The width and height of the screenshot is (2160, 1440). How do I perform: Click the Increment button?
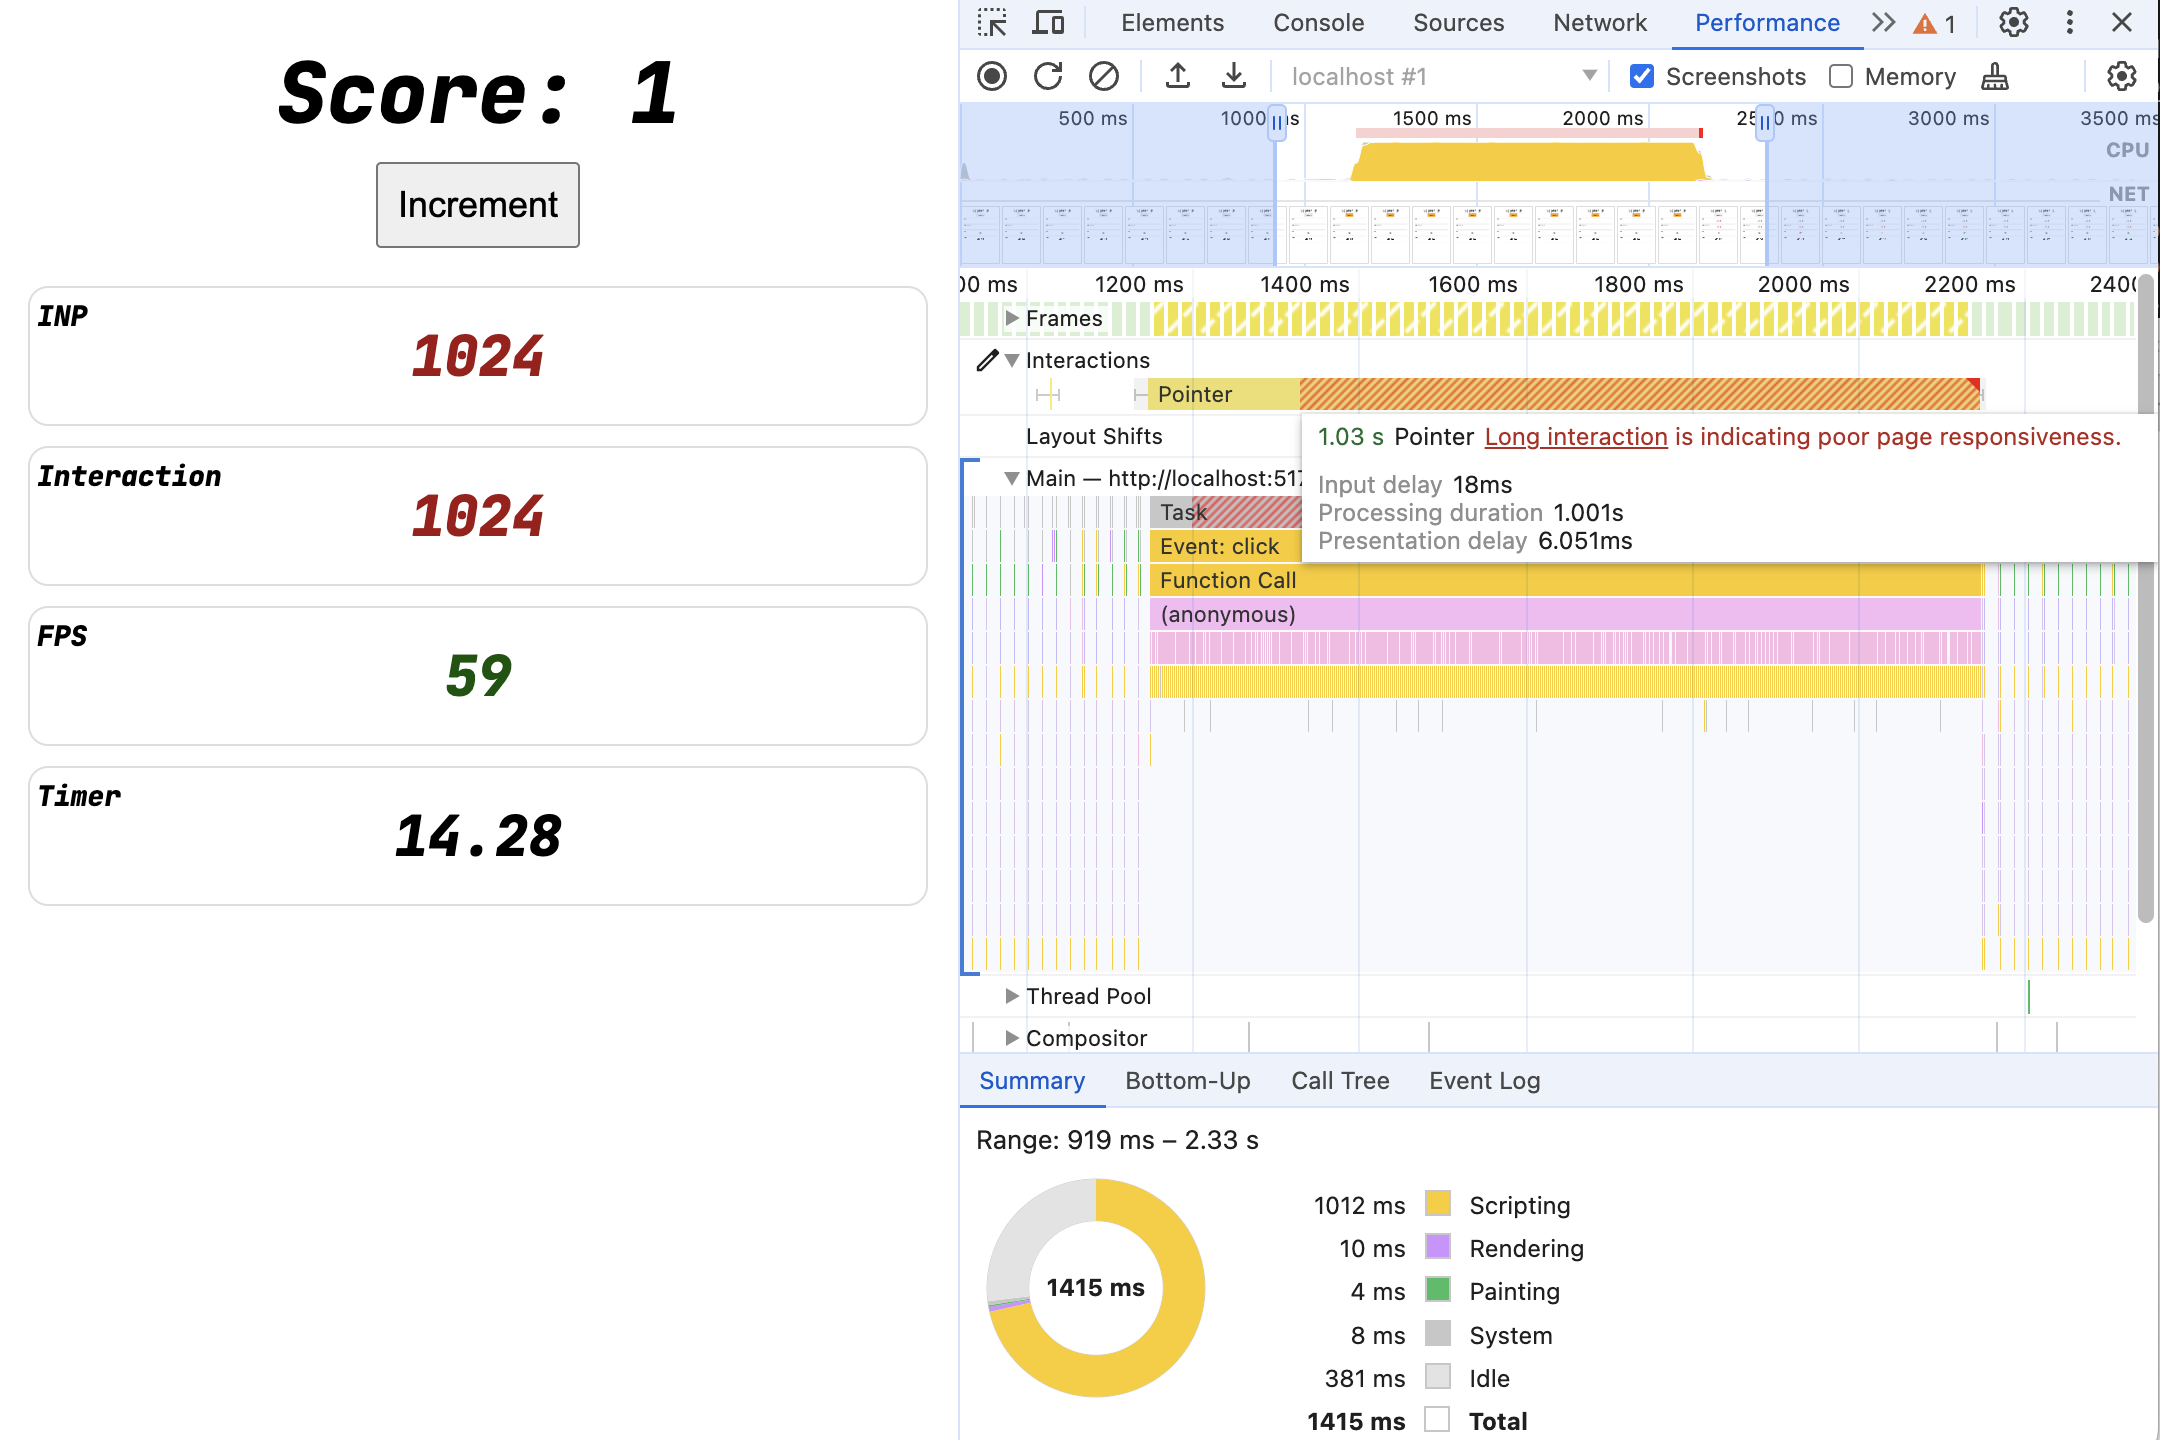(x=477, y=204)
